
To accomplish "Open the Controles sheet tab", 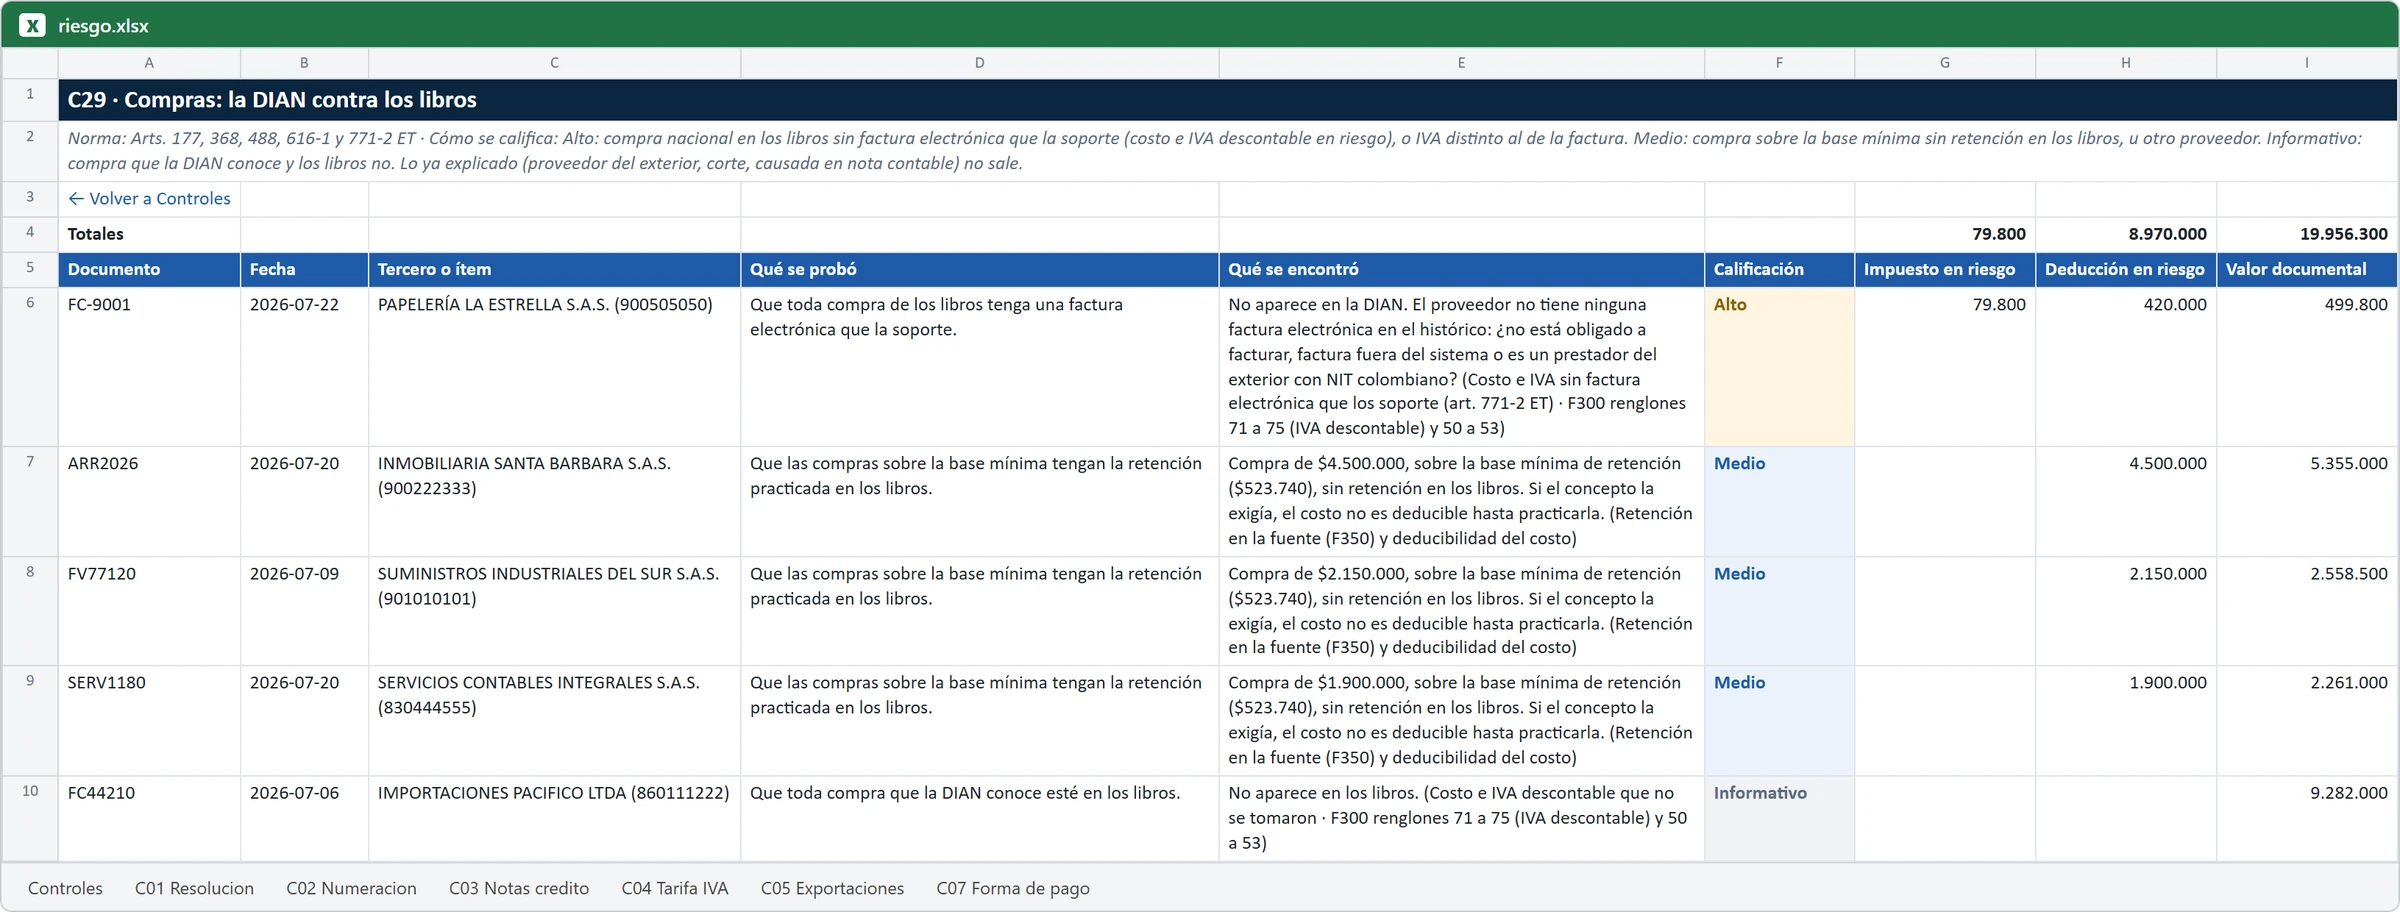I will click(65, 888).
